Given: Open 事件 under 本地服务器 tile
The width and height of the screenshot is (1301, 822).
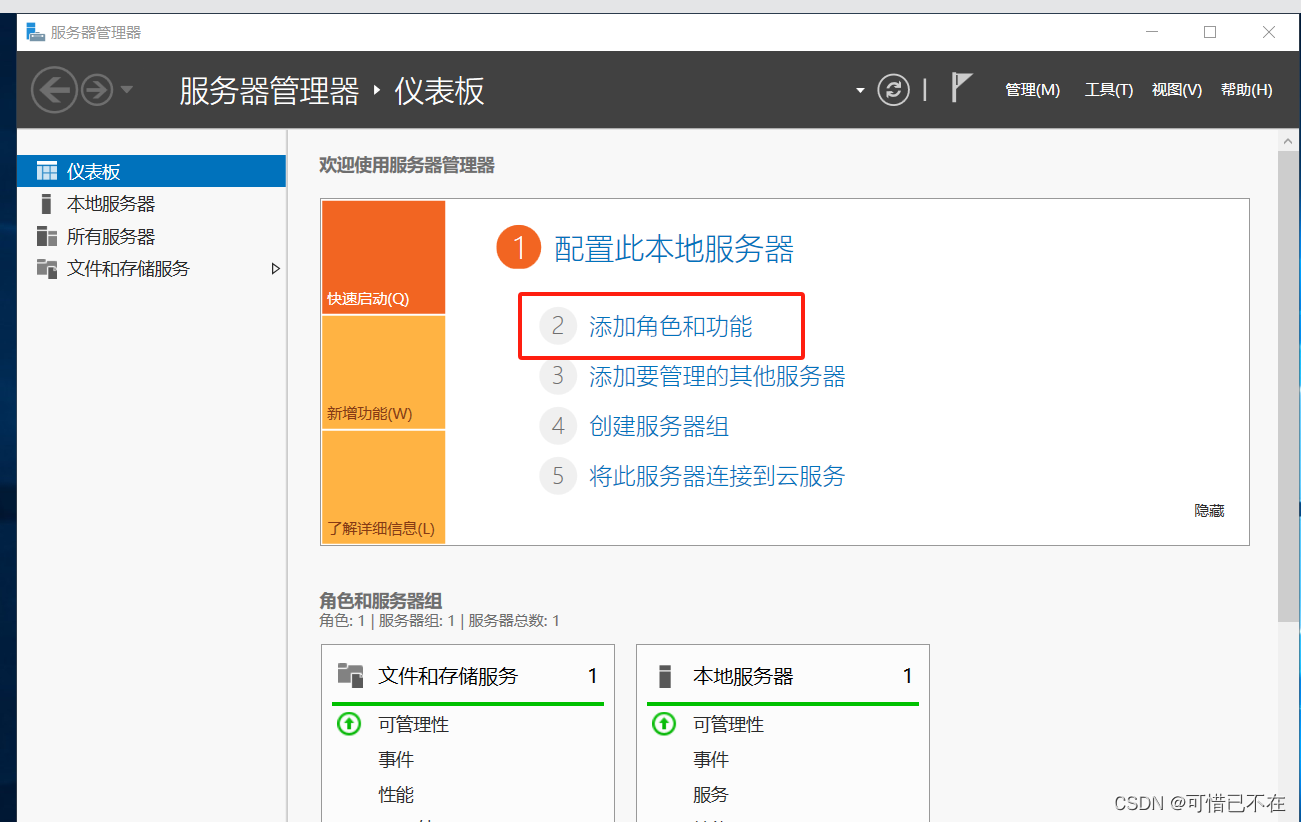Looking at the screenshot, I should (711, 759).
